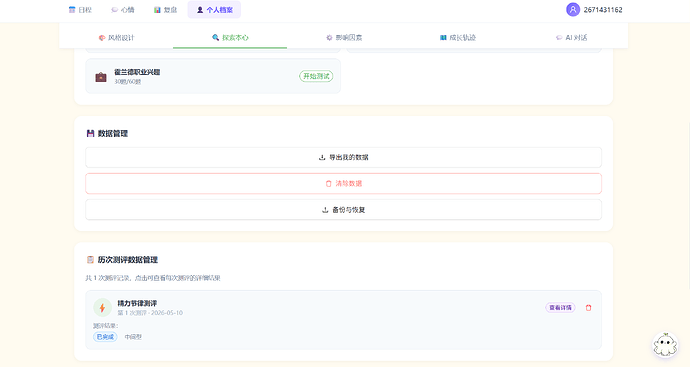Click the 中间型 result label
The image size is (690, 367).
click(133, 337)
